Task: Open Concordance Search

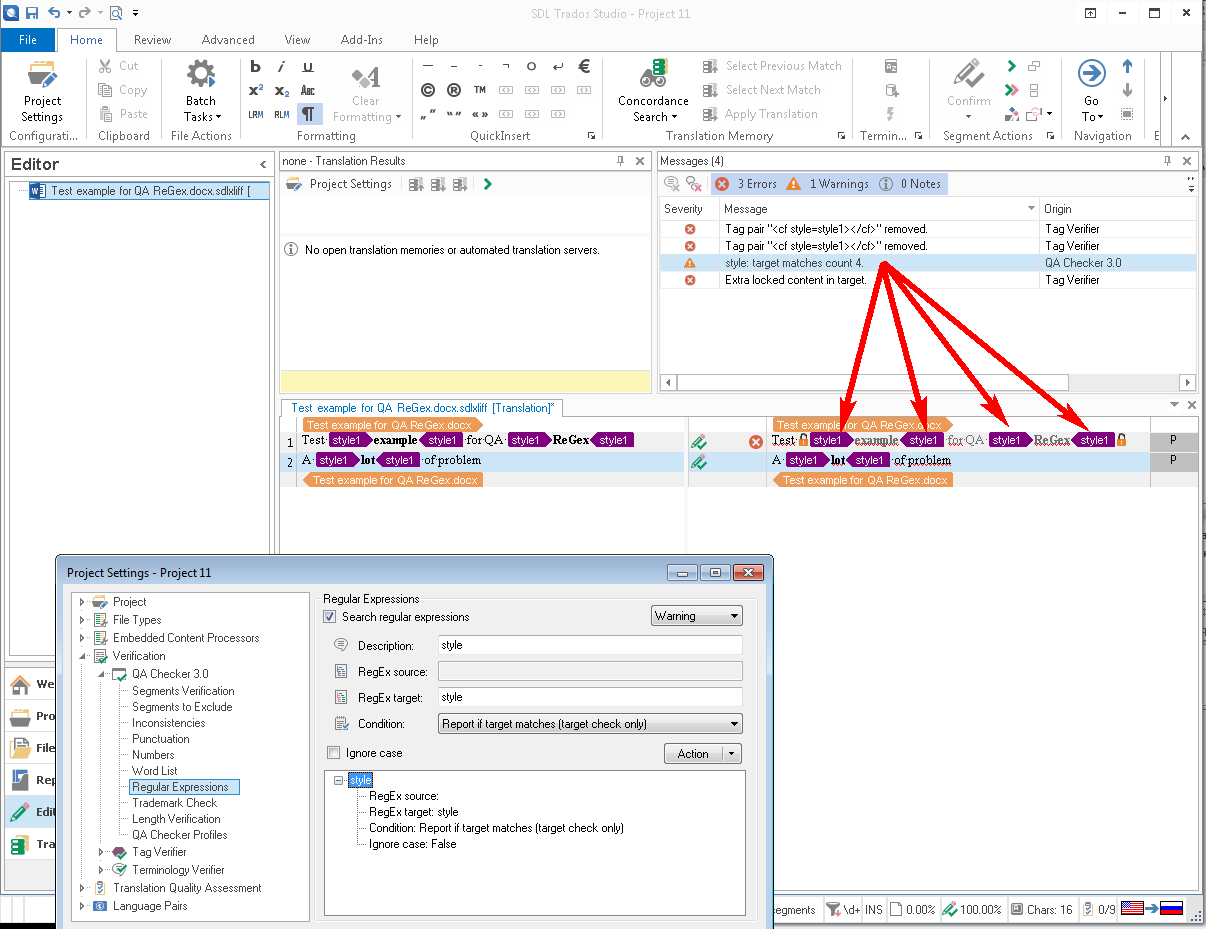Action: coord(653,92)
